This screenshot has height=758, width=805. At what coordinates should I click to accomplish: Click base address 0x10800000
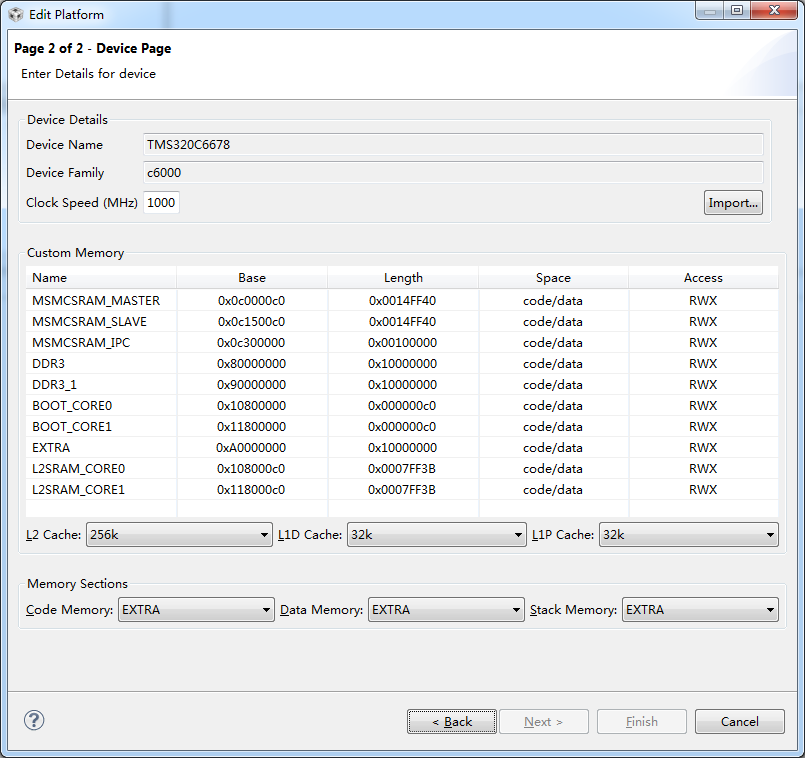[x=251, y=406]
